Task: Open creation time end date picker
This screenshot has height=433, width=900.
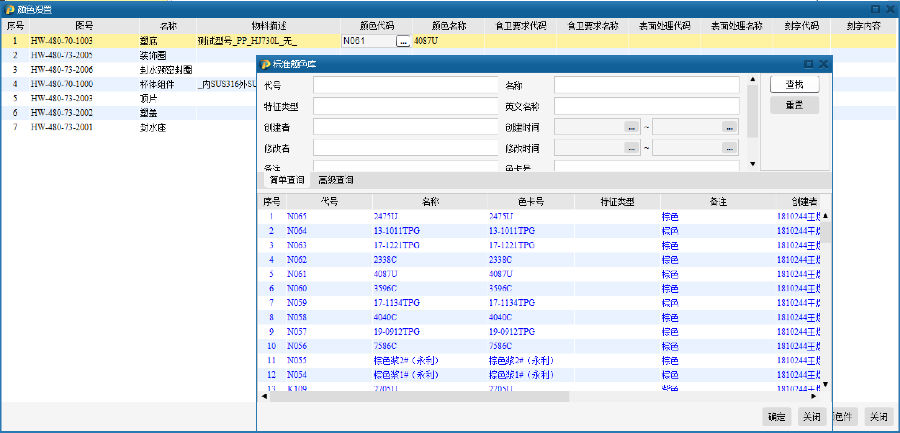Action: (730, 127)
